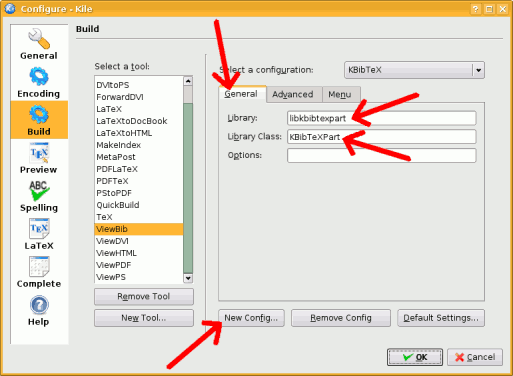
Task: Open the Encoding settings page
Action: (x=39, y=82)
